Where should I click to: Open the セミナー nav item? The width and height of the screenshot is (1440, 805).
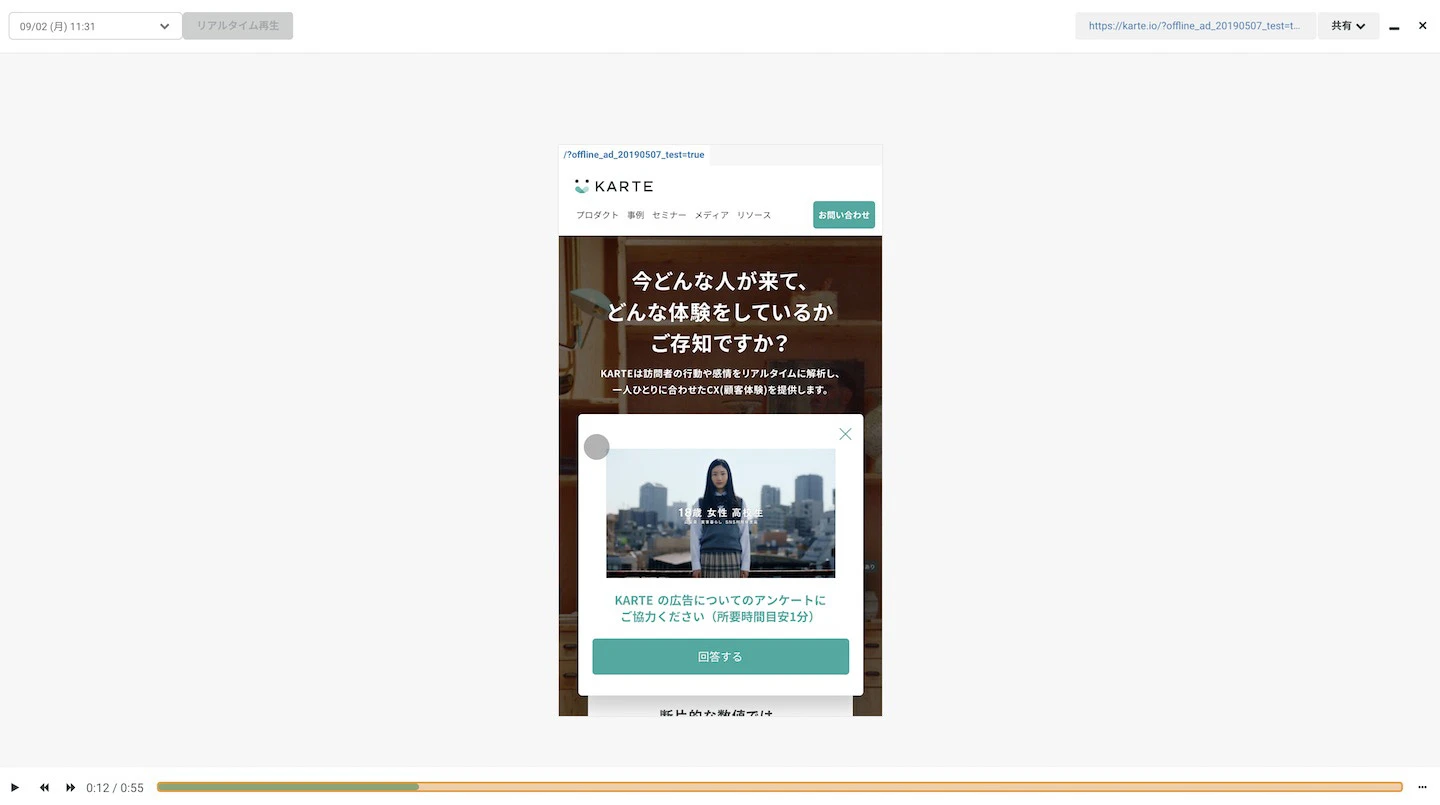(669, 215)
